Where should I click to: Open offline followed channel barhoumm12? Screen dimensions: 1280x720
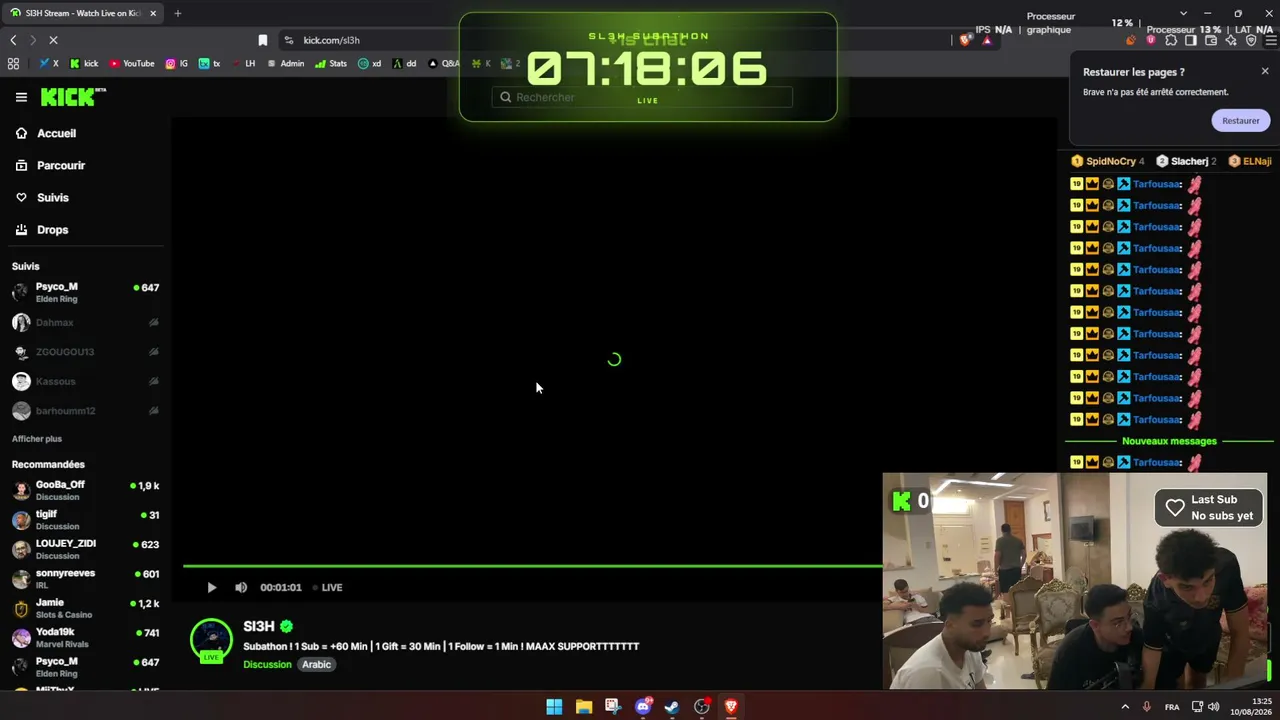85,411
